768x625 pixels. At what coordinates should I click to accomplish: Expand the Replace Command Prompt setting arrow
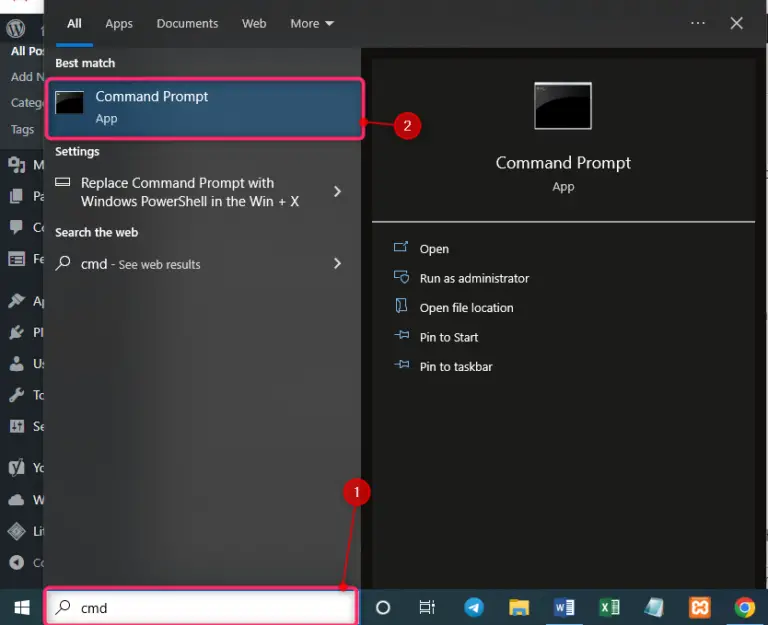click(337, 191)
